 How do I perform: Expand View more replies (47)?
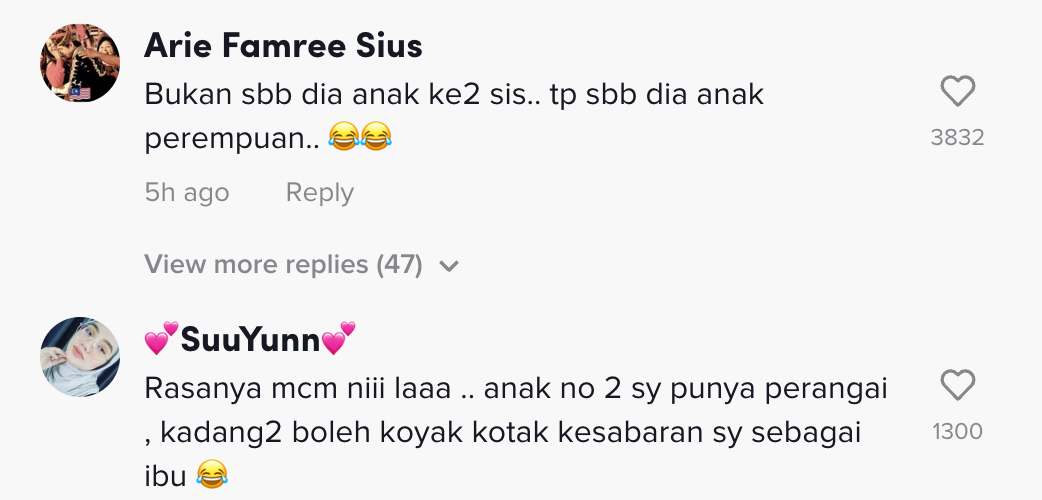click(x=284, y=265)
